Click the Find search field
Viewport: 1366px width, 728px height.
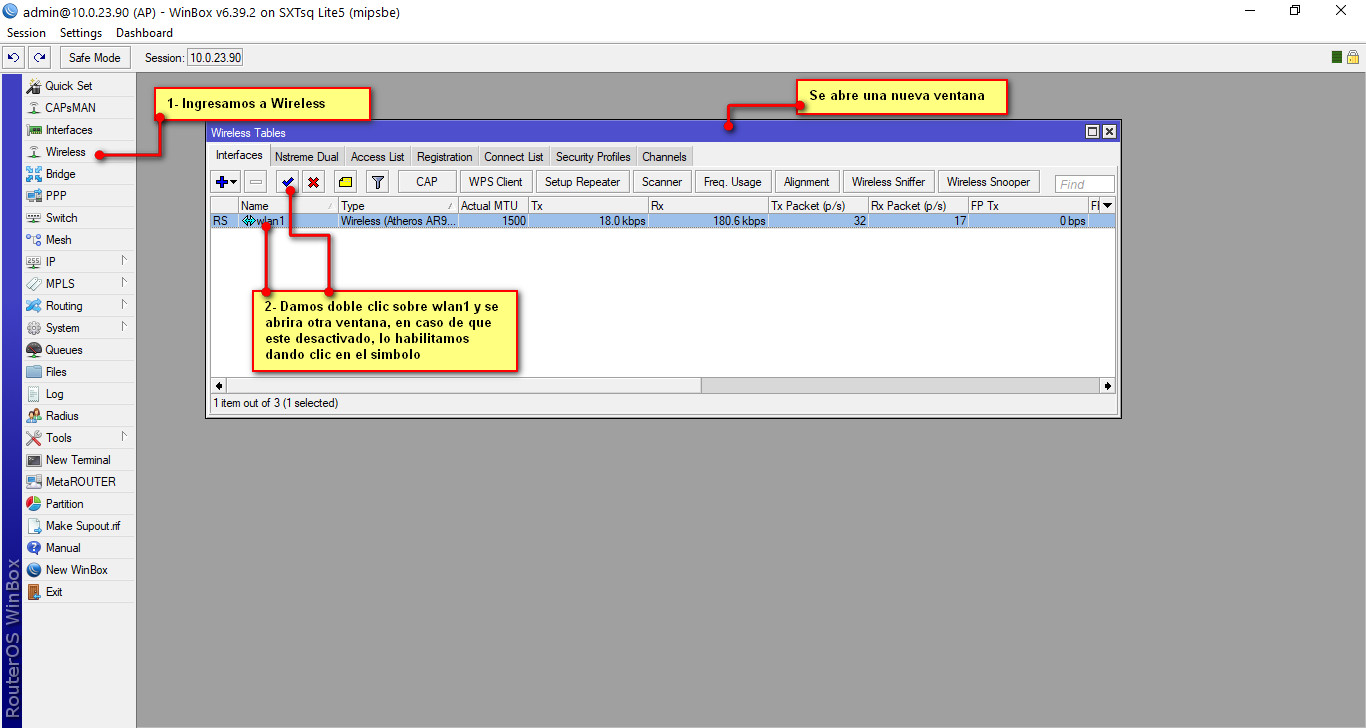coord(1084,184)
